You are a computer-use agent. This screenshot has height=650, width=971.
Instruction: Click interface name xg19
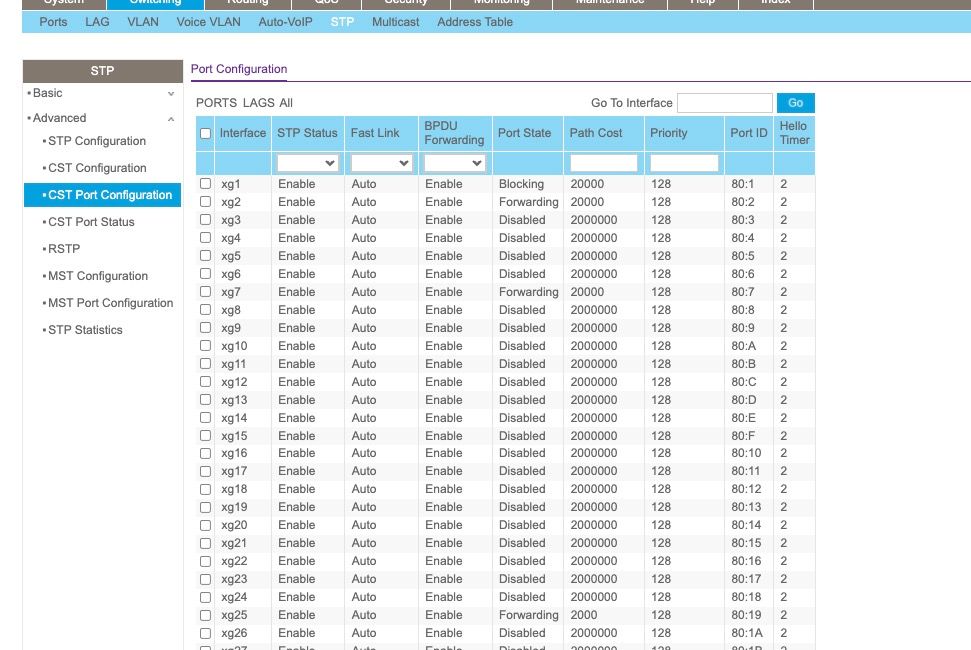click(x=234, y=507)
